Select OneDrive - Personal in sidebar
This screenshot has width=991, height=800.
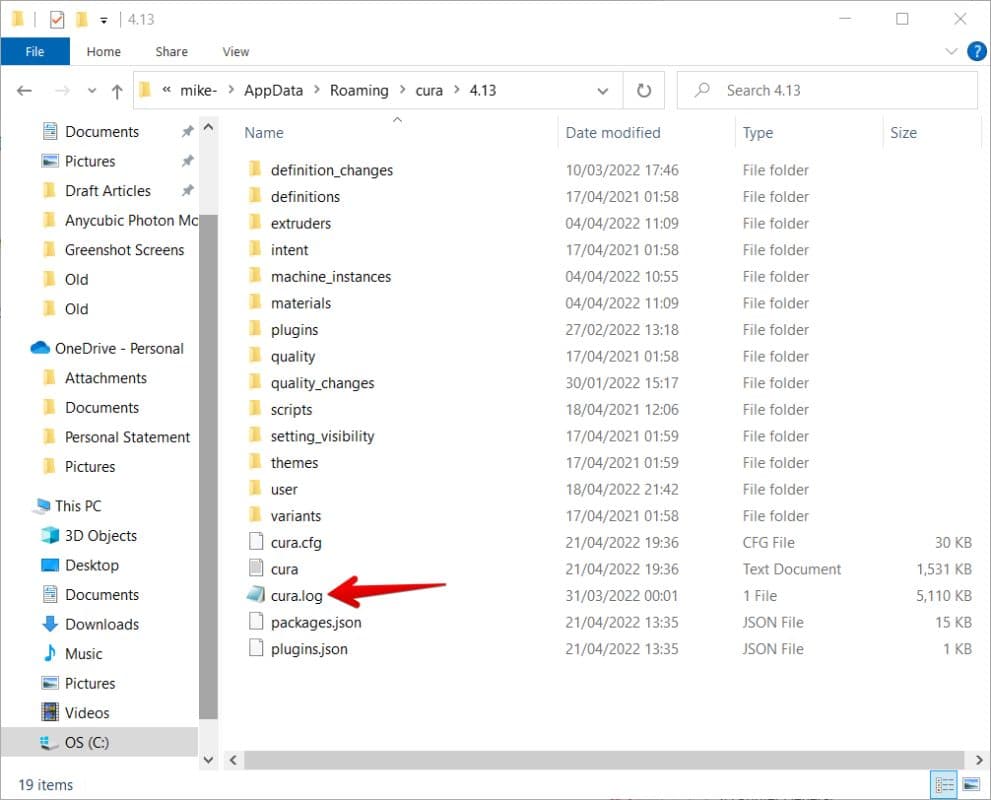[119, 349]
